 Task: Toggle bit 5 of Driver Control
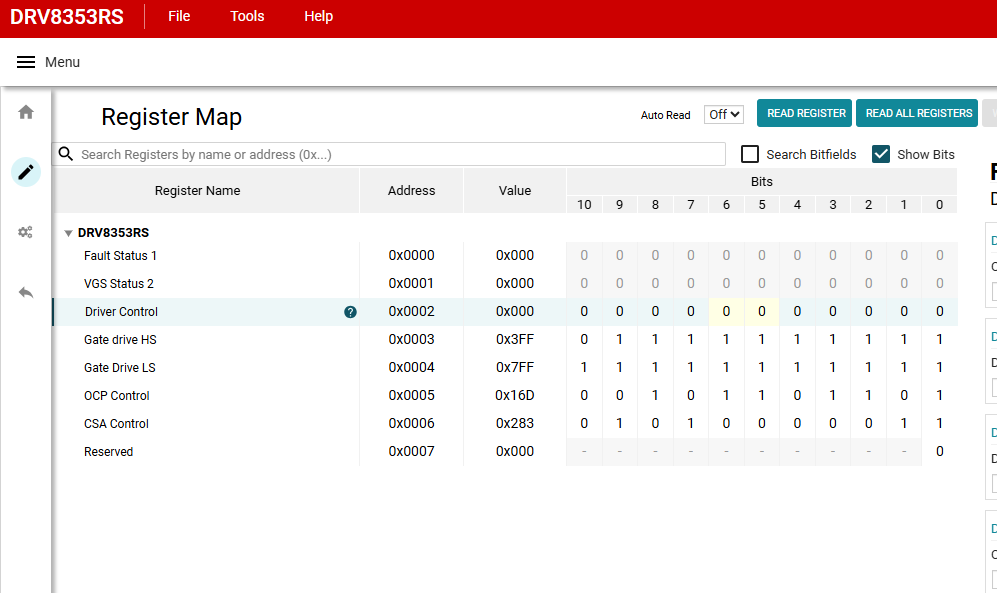762,311
